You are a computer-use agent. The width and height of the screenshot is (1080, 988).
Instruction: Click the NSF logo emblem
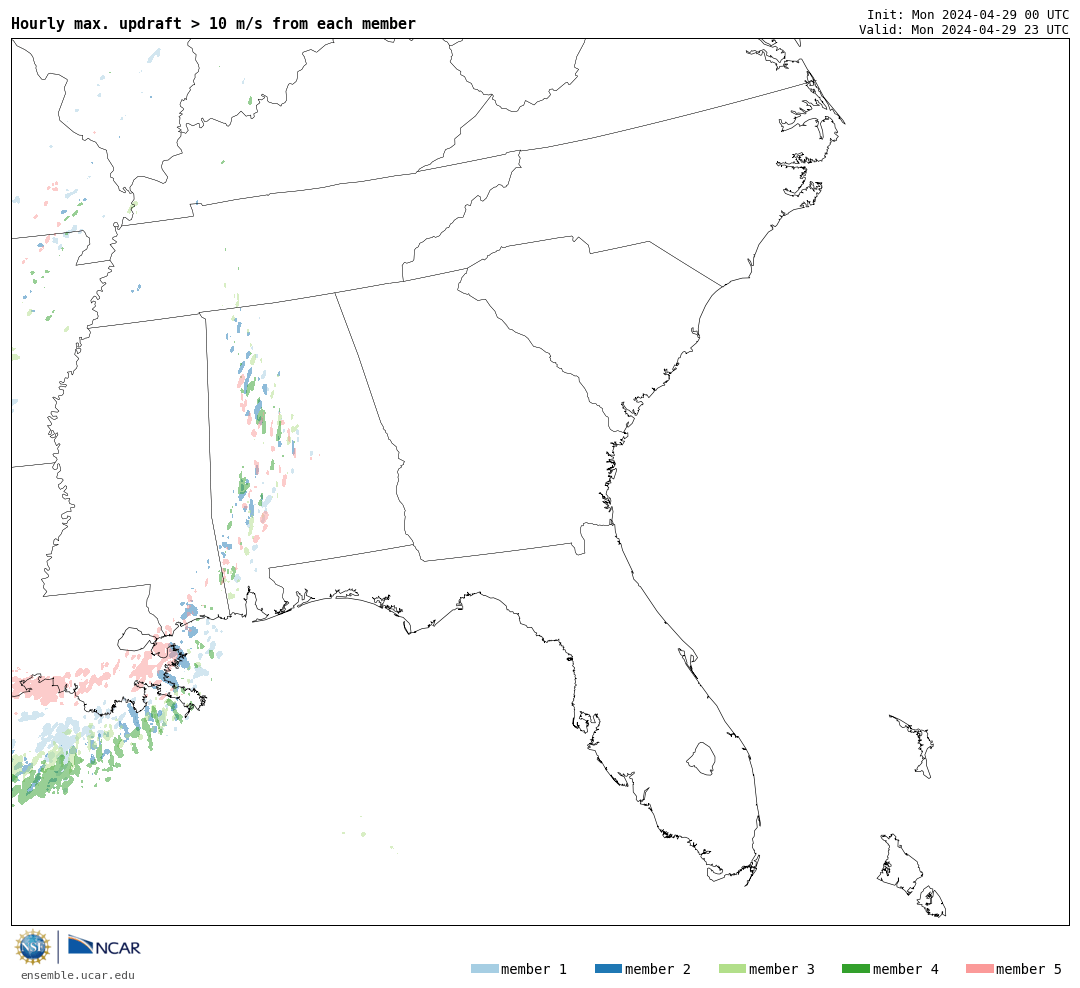[x=32, y=947]
